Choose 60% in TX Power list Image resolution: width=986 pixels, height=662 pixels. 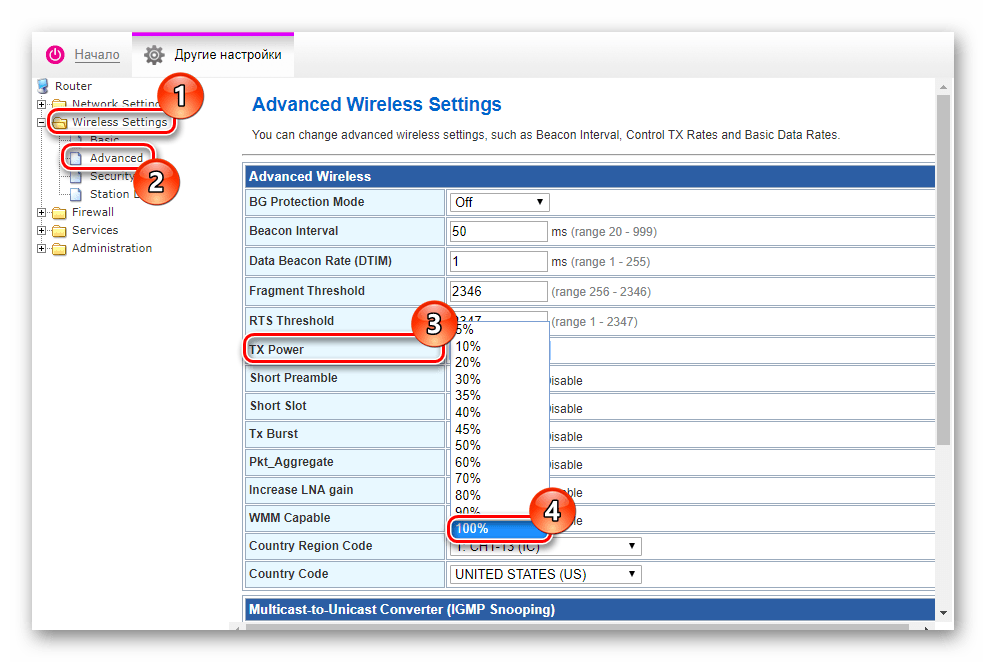click(499, 463)
